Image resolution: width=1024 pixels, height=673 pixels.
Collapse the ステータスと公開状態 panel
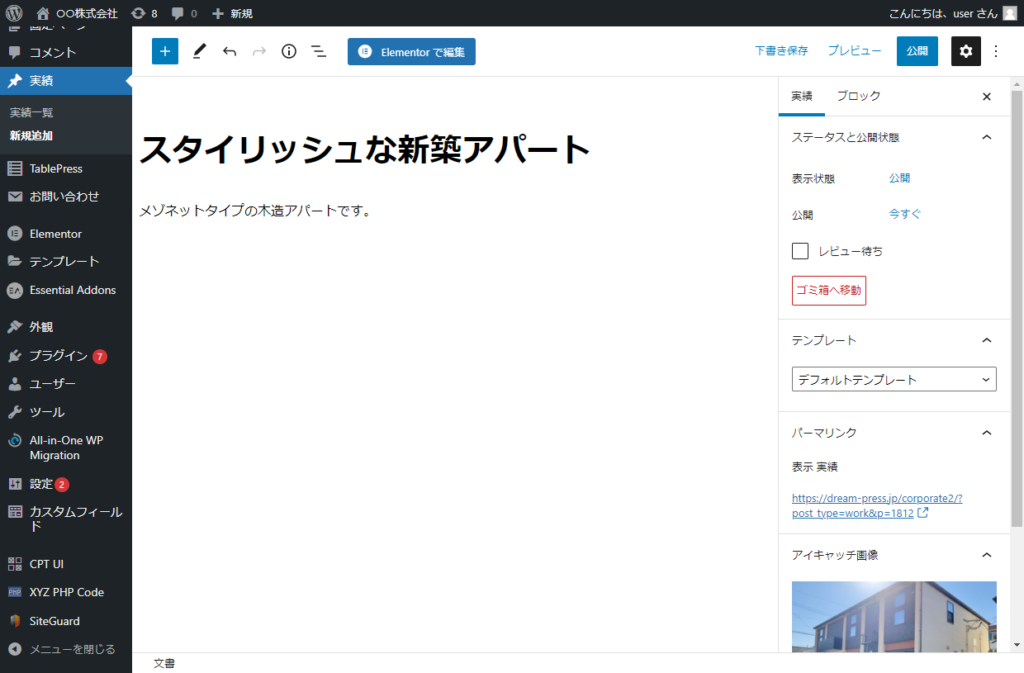point(986,137)
